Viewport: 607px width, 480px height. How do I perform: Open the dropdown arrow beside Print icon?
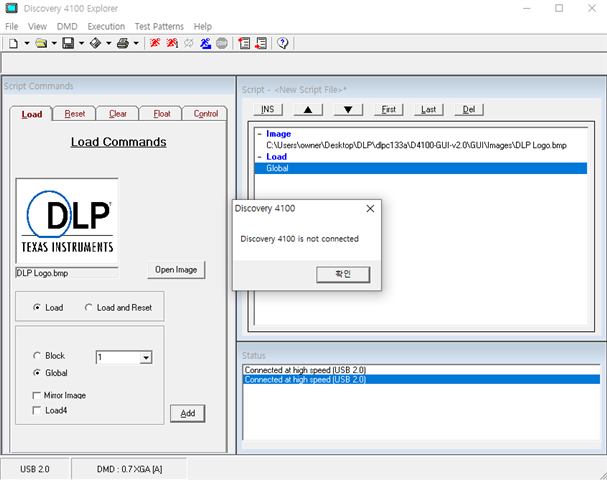pyautogui.click(x=136, y=43)
